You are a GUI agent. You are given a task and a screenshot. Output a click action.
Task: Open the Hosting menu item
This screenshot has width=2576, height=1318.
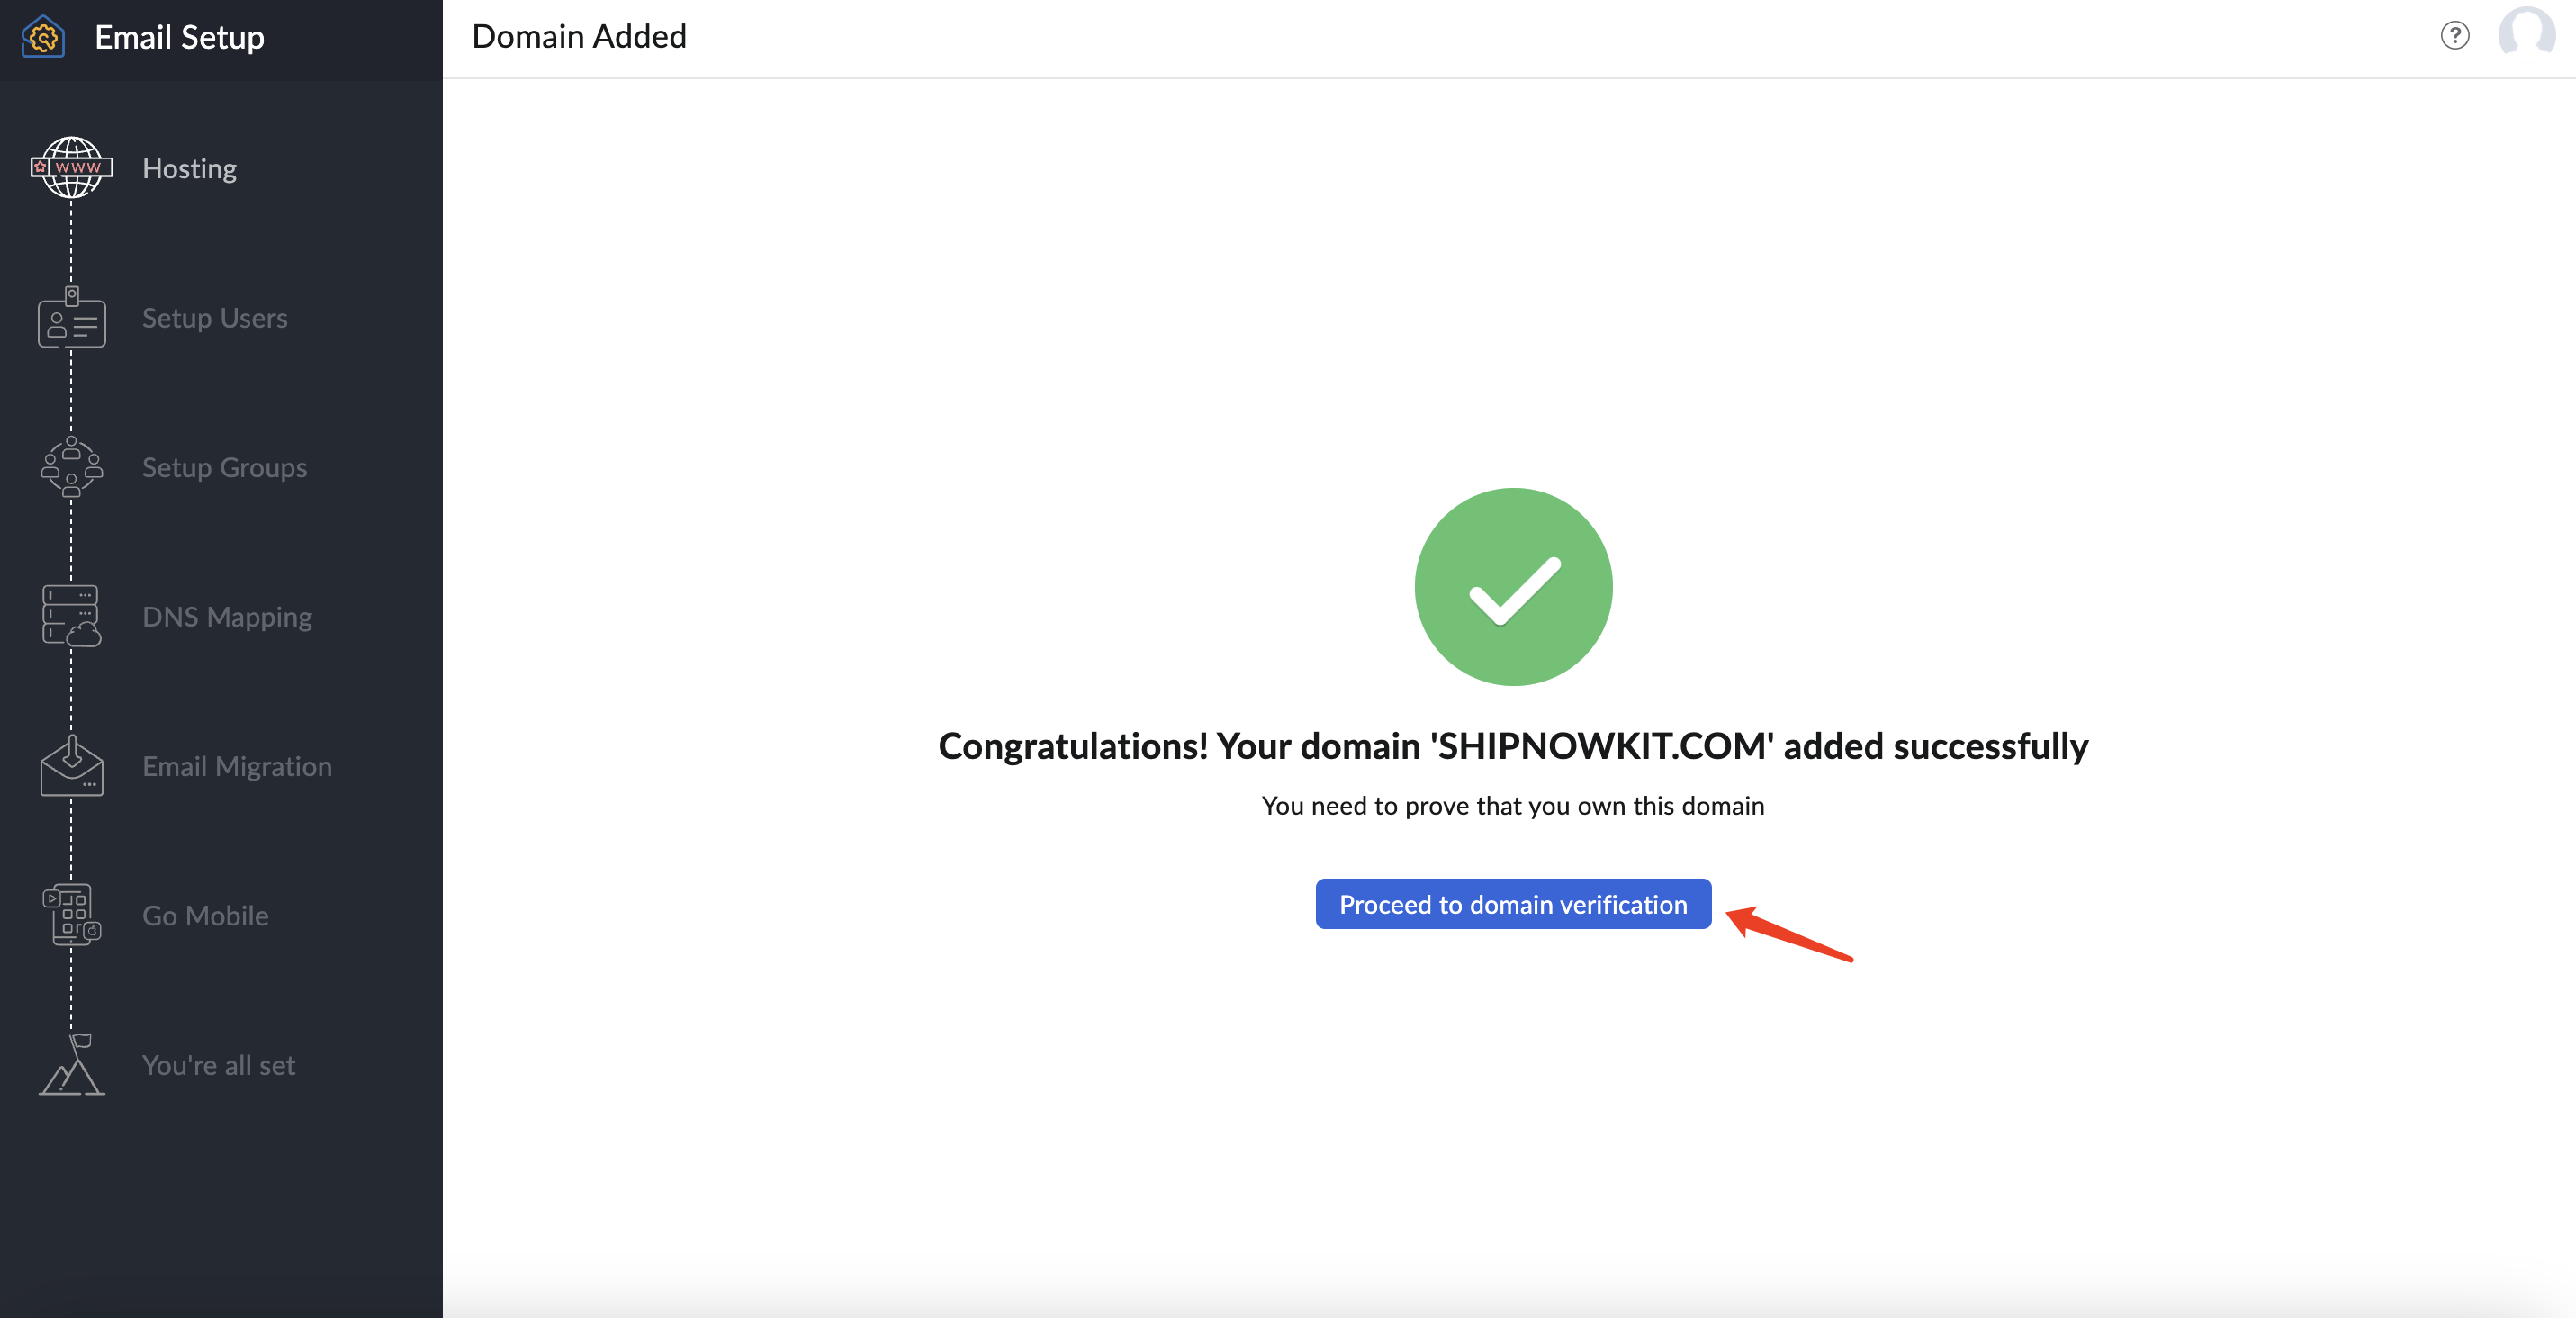[188, 167]
